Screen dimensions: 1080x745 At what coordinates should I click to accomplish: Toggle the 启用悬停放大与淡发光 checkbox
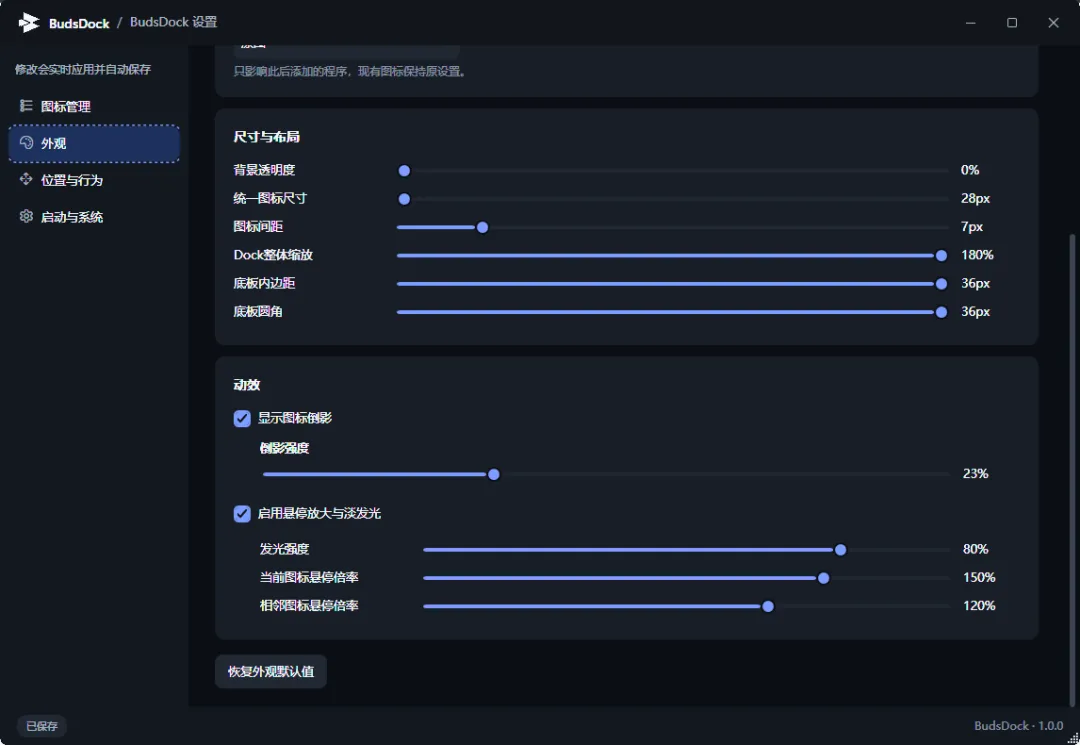242,514
